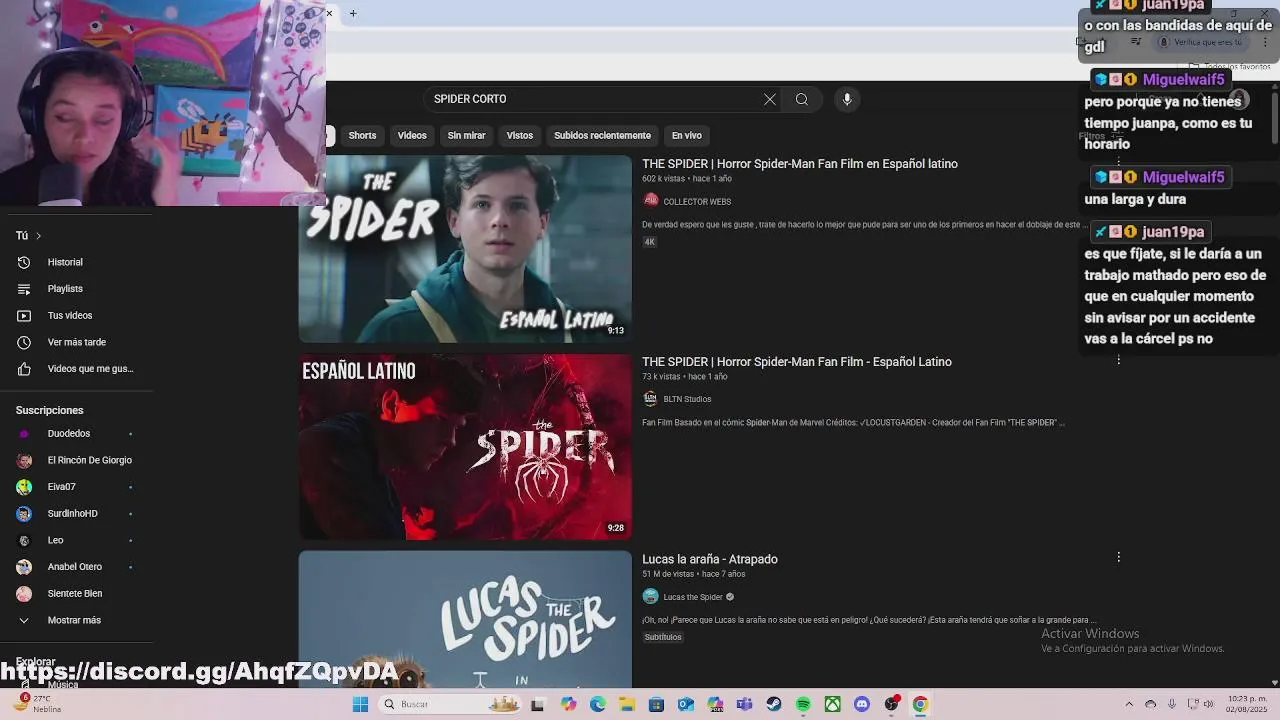
Task: Click COLLECTOR WEBS channel avatar
Action: point(651,201)
